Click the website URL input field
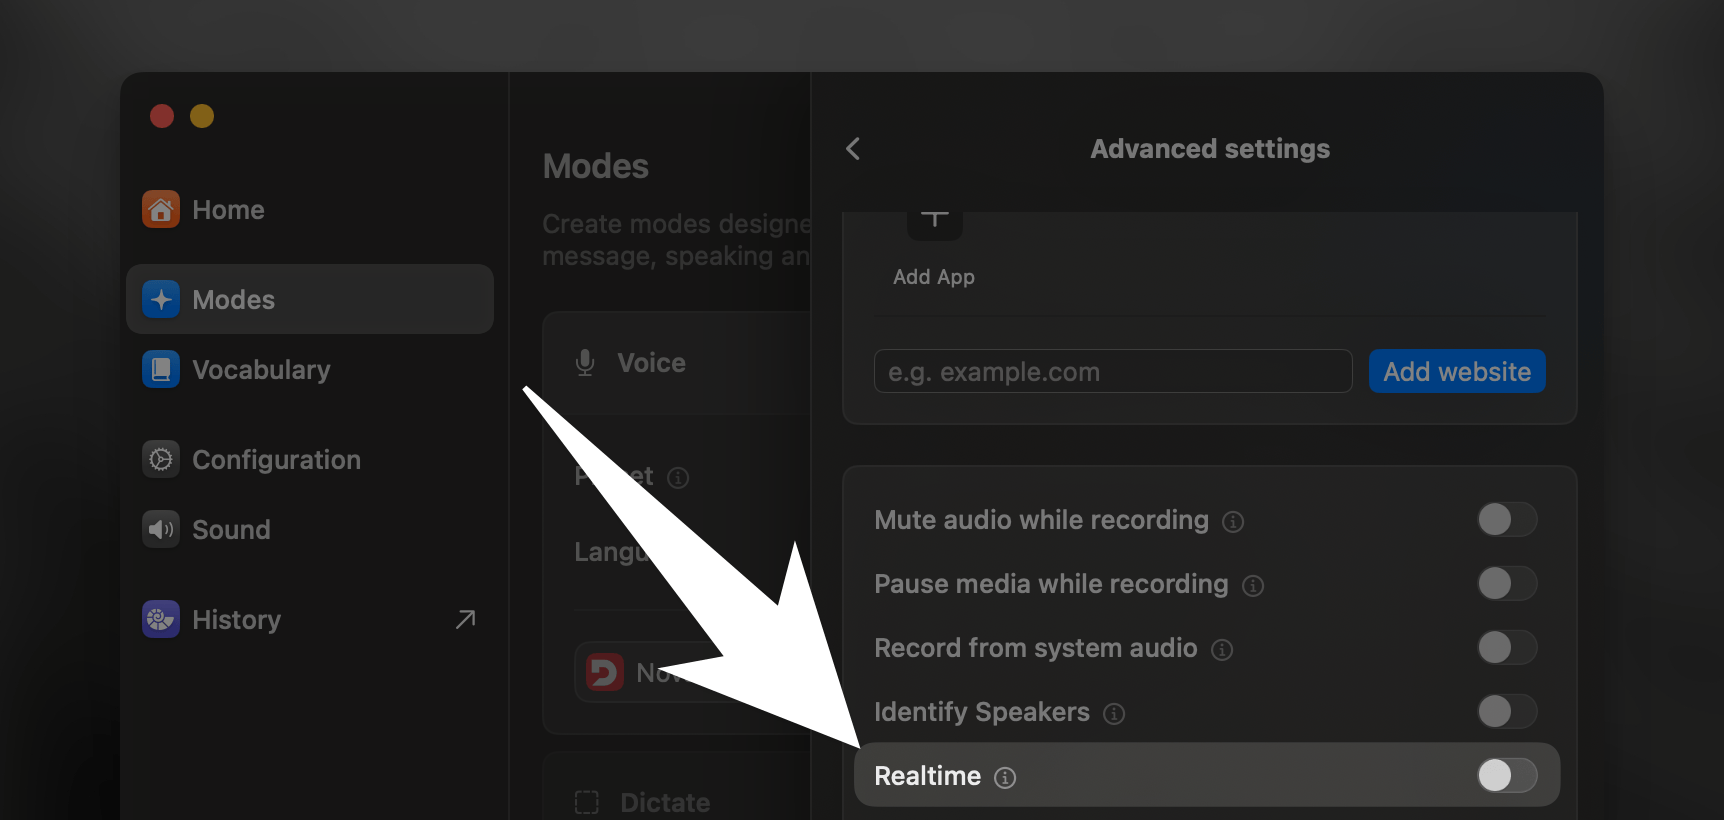Screen dimensions: 1724x820 click(x=1113, y=371)
